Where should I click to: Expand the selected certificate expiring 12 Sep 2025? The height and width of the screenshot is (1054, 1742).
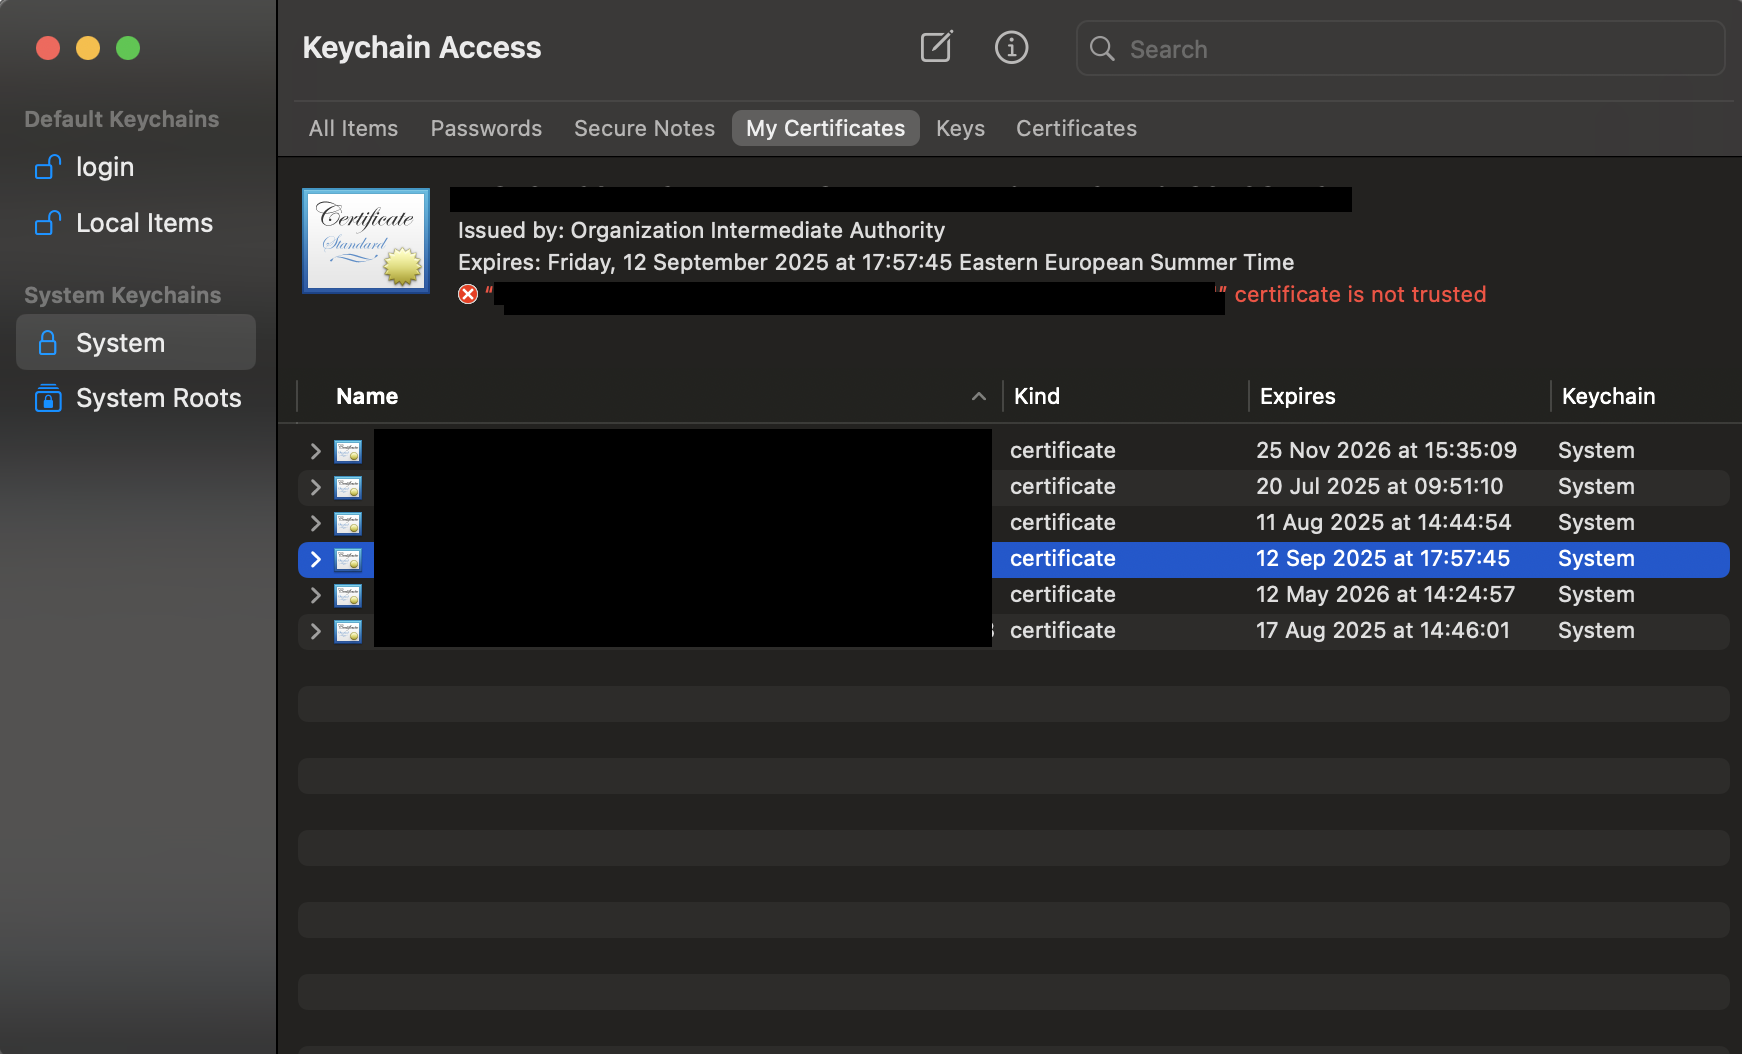pyautogui.click(x=314, y=559)
